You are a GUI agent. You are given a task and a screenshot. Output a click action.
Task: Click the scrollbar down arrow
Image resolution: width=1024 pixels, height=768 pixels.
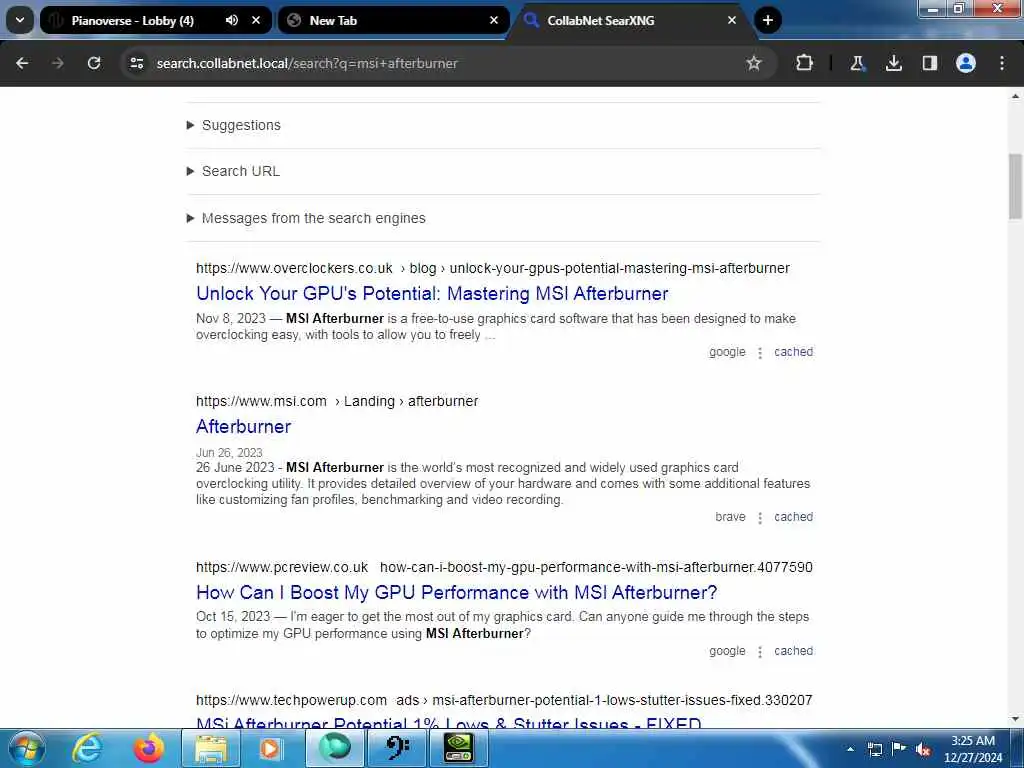pyautogui.click(x=1015, y=719)
